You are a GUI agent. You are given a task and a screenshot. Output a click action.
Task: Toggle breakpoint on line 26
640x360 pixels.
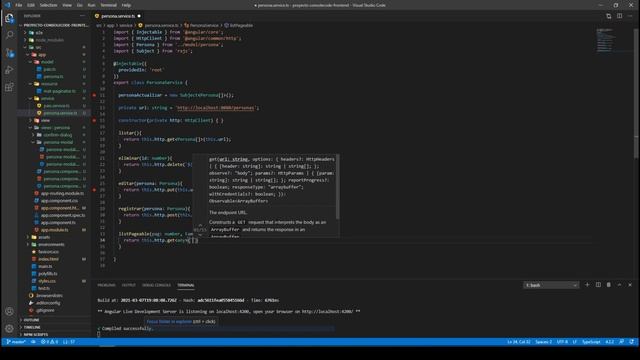click(x=94, y=190)
